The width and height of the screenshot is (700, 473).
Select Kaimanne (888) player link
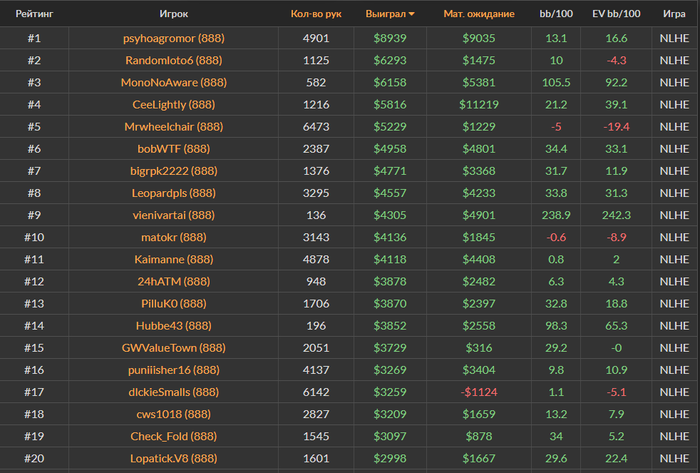tap(174, 259)
